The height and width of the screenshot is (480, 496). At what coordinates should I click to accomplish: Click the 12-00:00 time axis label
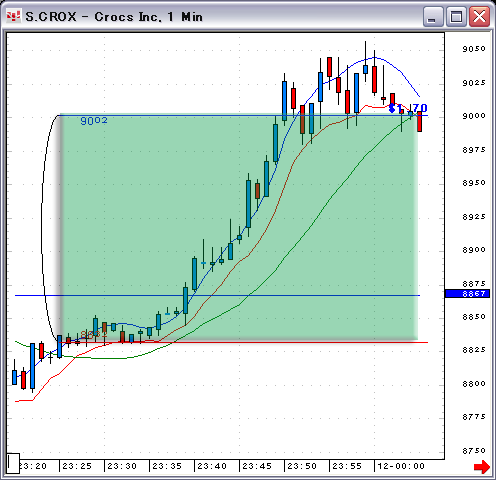click(x=401, y=466)
